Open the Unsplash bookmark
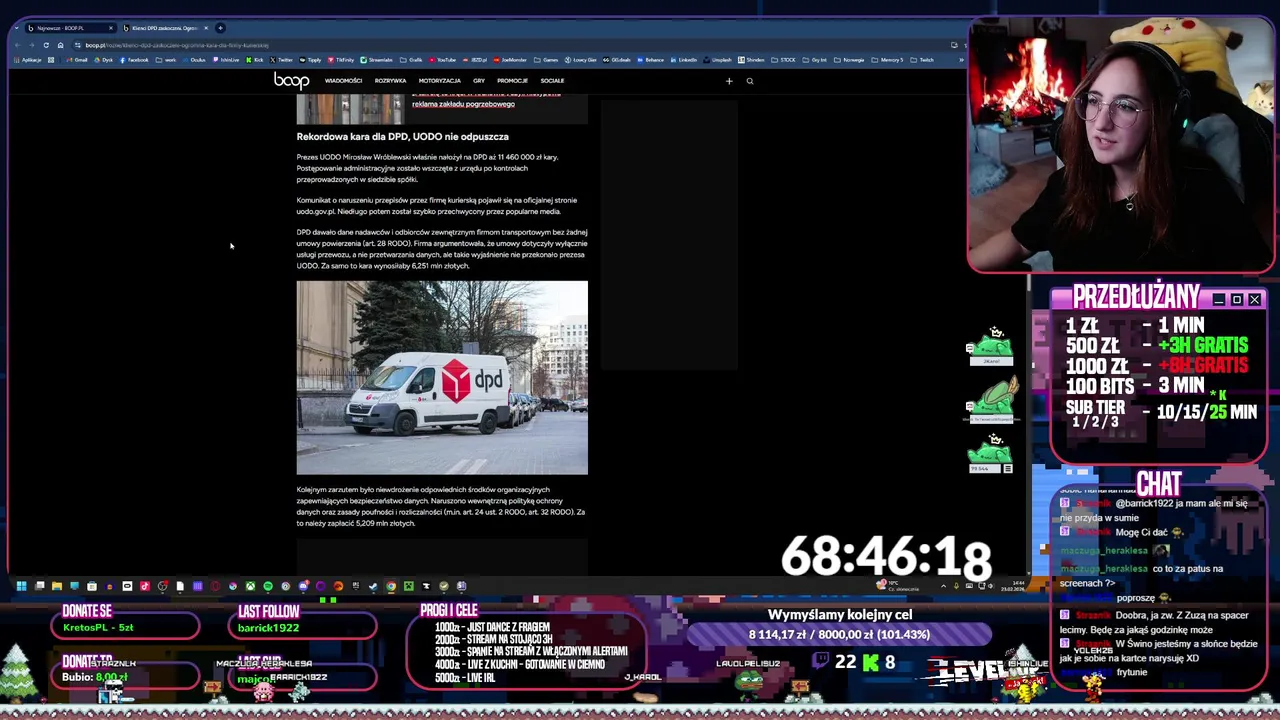This screenshot has width=1280, height=720. (717, 60)
